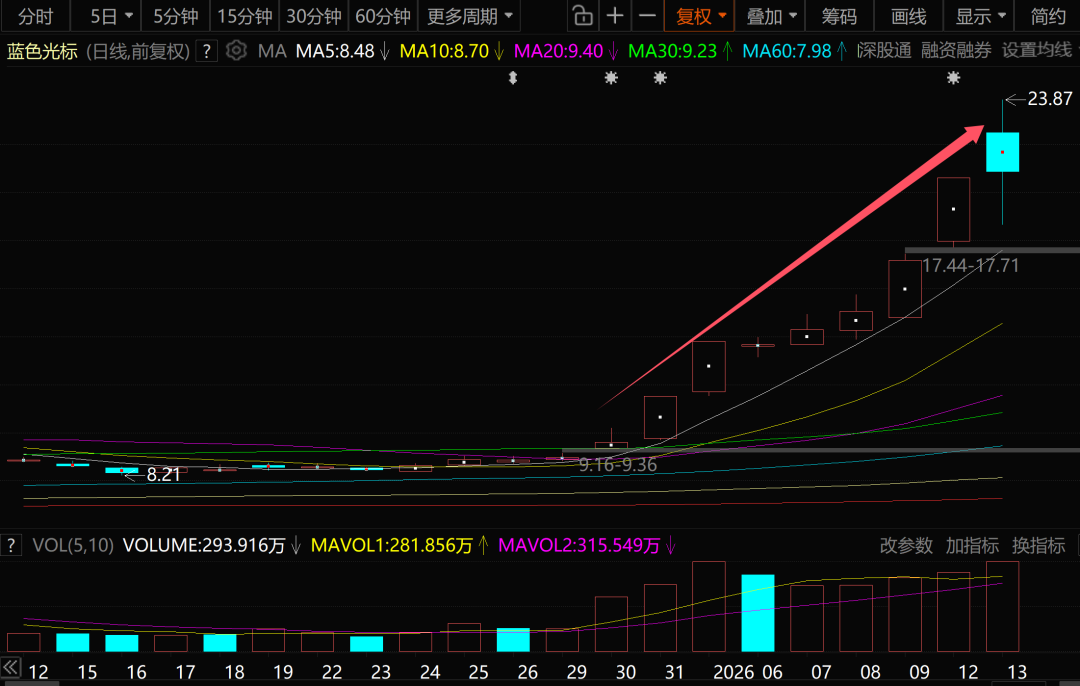The width and height of the screenshot is (1080, 686).
Task: Open MA settings gear icon
Action: coord(236,51)
